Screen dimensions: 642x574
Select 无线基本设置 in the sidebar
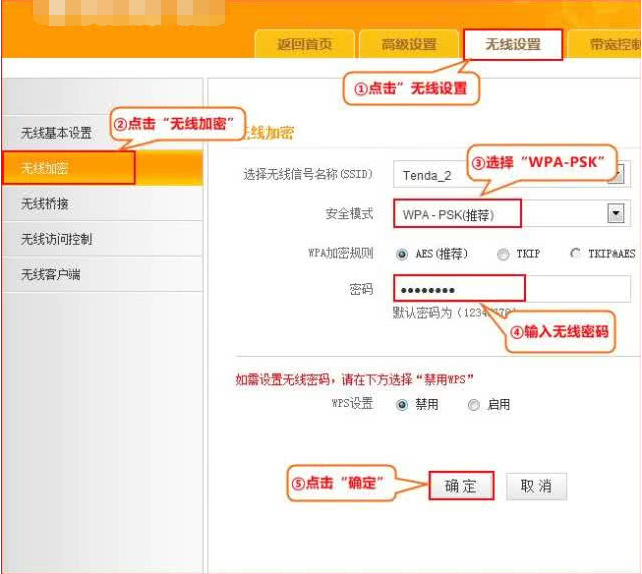[56, 133]
